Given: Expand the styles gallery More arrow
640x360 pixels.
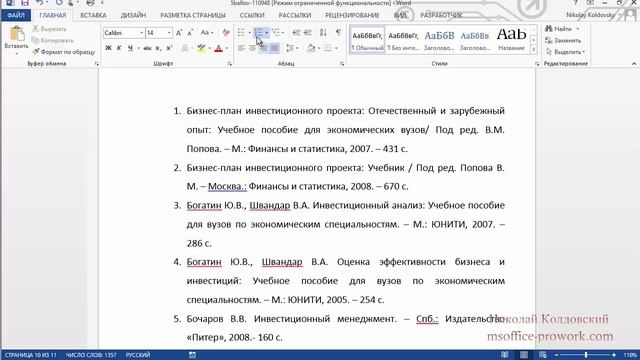Looking at the screenshot, I should click(533, 50).
